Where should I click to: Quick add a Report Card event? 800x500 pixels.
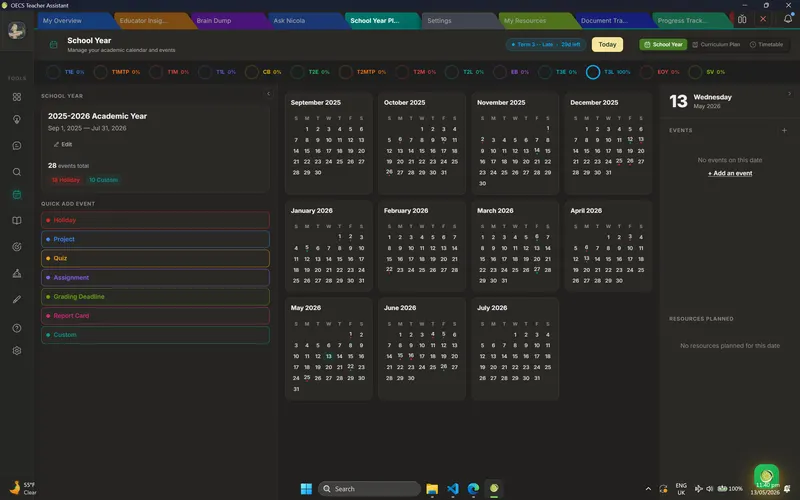point(155,316)
